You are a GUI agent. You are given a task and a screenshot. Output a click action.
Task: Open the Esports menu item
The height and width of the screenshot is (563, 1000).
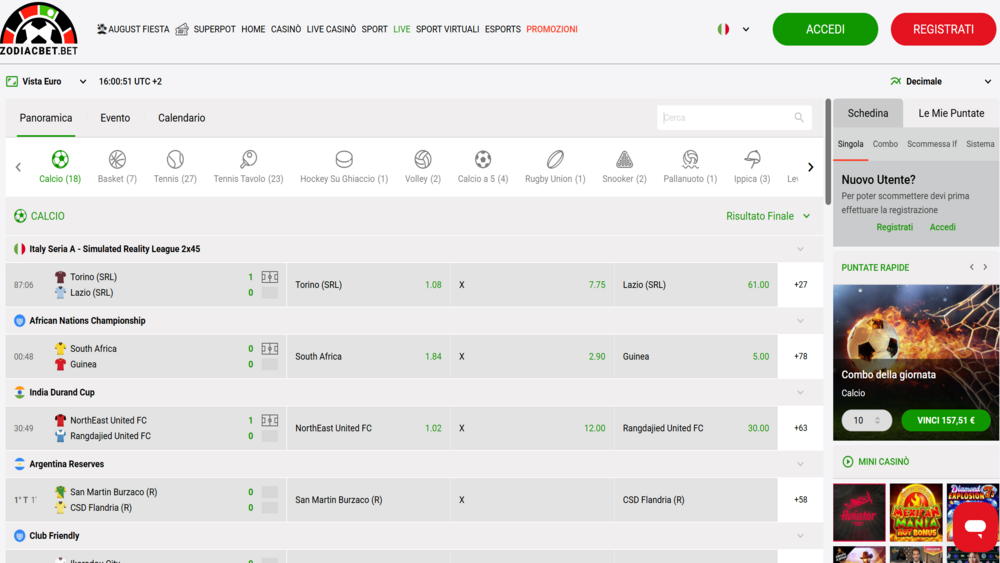tap(503, 29)
